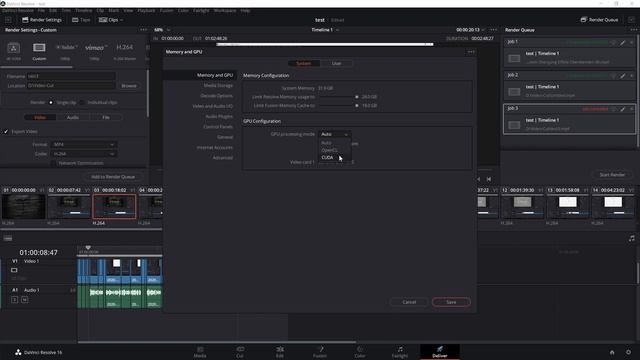The image size is (640, 360).
Task: Edit Job 1 with the pencil icon
Action: coord(622,42)
